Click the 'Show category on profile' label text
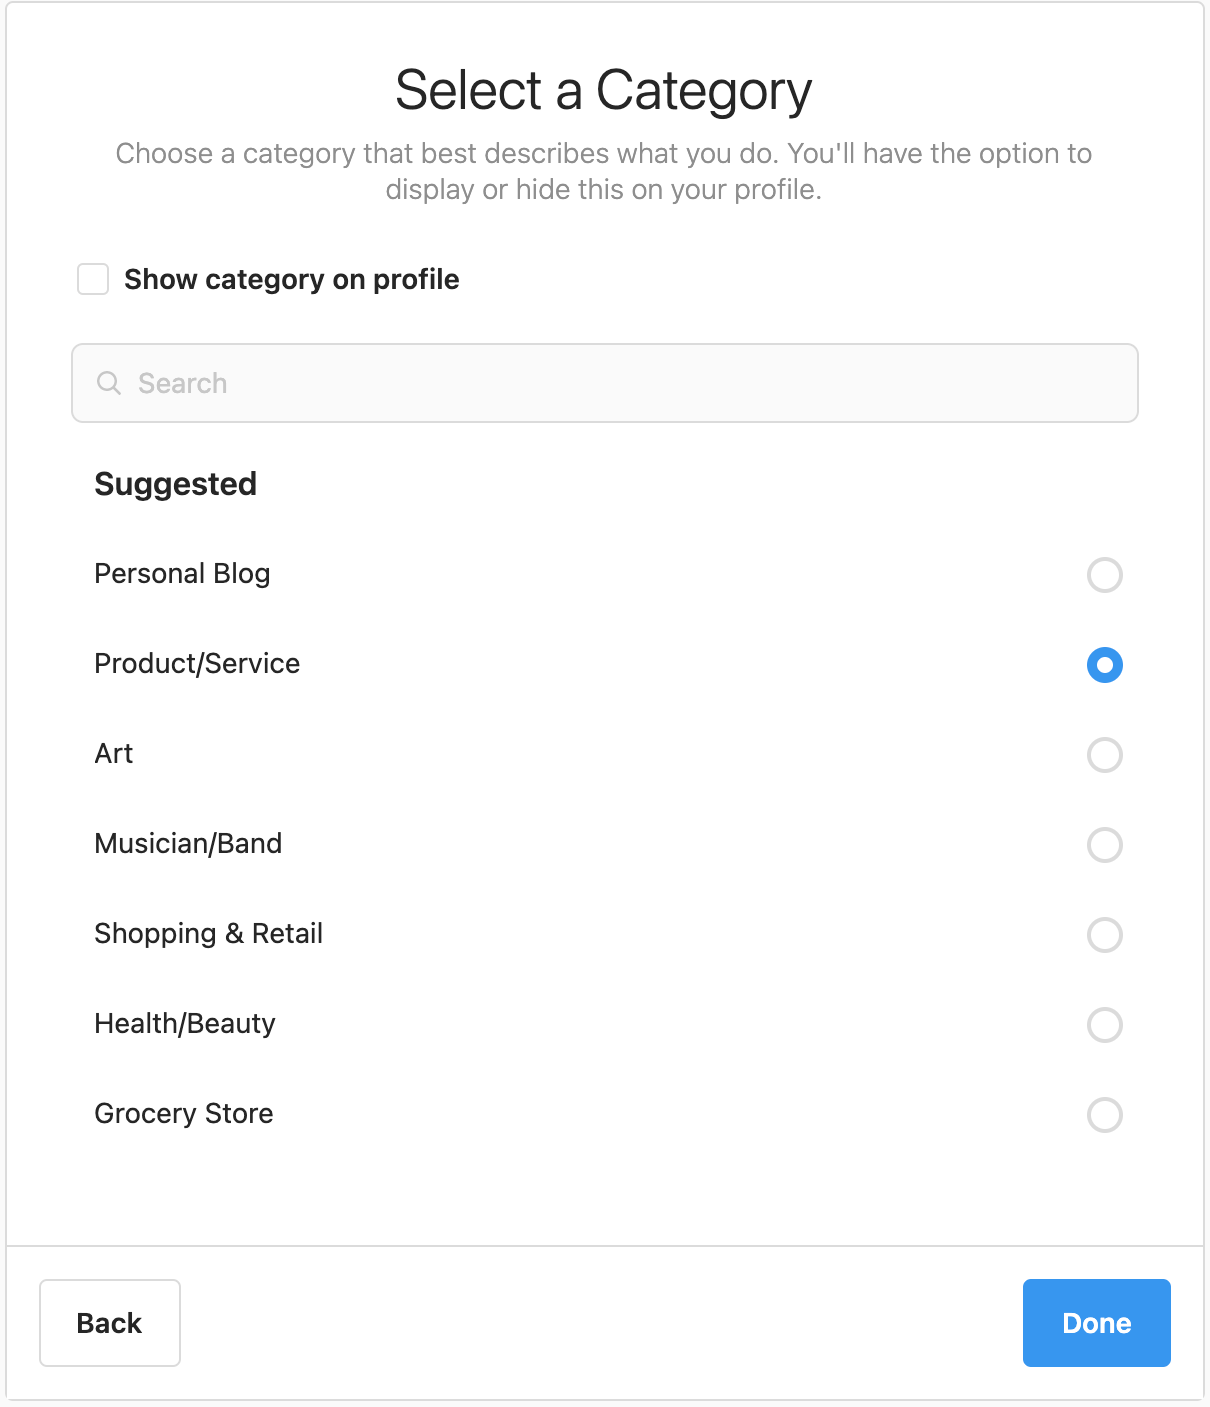Screen dimensions: 1210x1407 (x=292, y=280)
